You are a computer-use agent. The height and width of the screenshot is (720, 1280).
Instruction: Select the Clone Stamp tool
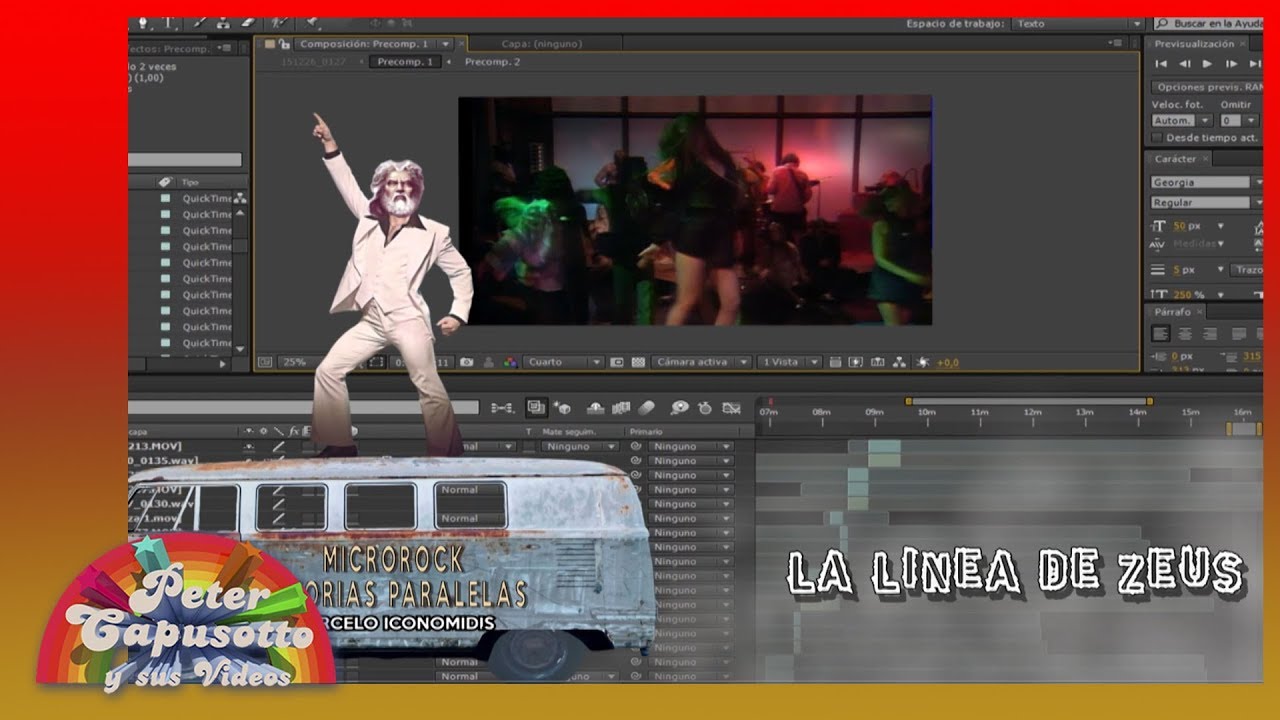coord(223,23)
